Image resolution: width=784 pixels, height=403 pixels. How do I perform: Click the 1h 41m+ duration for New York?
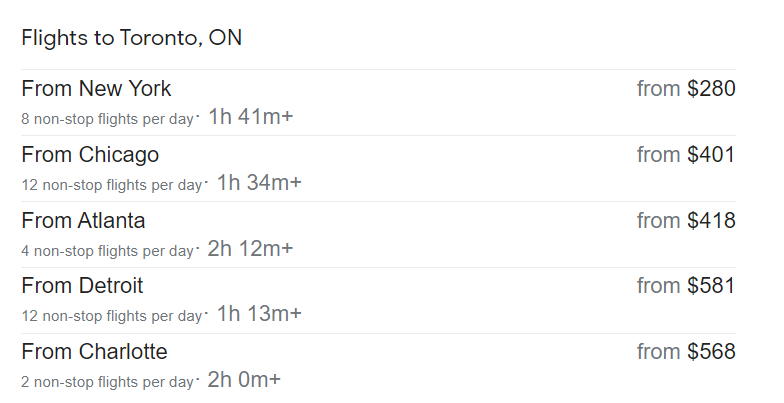[x=250, y=116]
